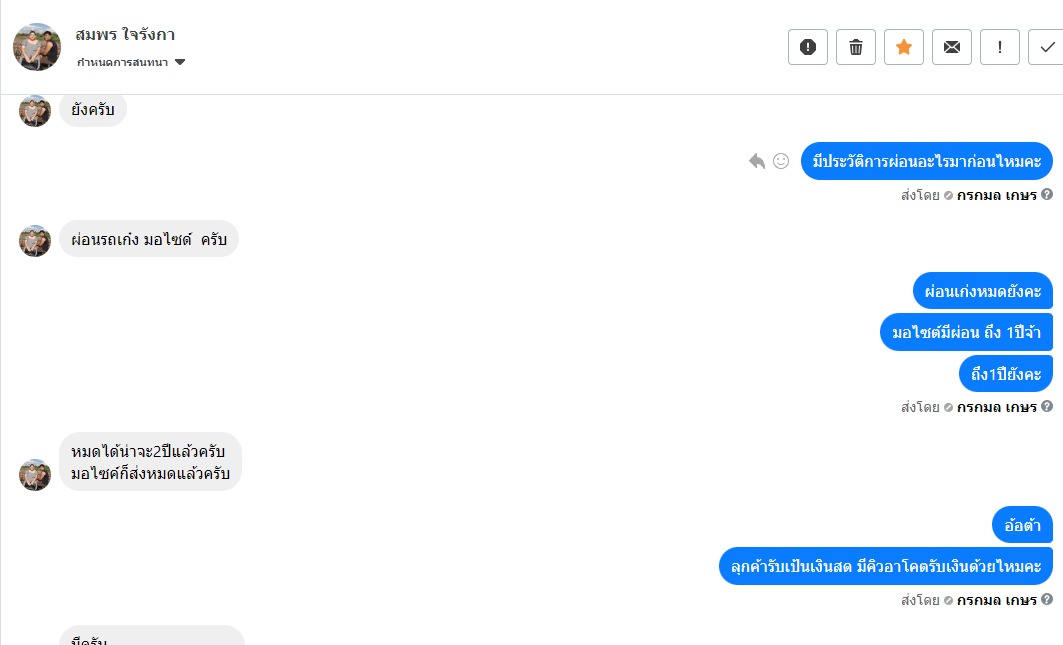Click reply arrow beside "มีประวัติการผ่อนอะไรมาก่อนไหมคะ"
This screenshot has width=1063, height=645.
(757, 161)
